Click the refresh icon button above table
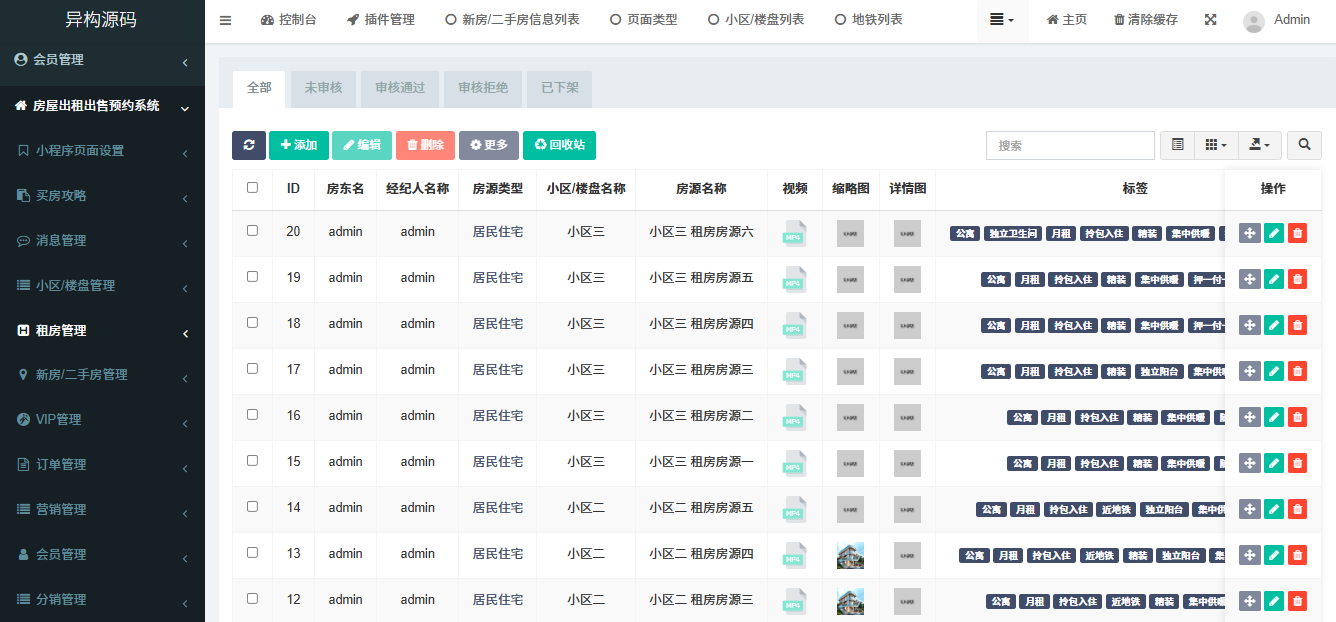The height and width of the screenshot is (622, 1336). point(249,145)
